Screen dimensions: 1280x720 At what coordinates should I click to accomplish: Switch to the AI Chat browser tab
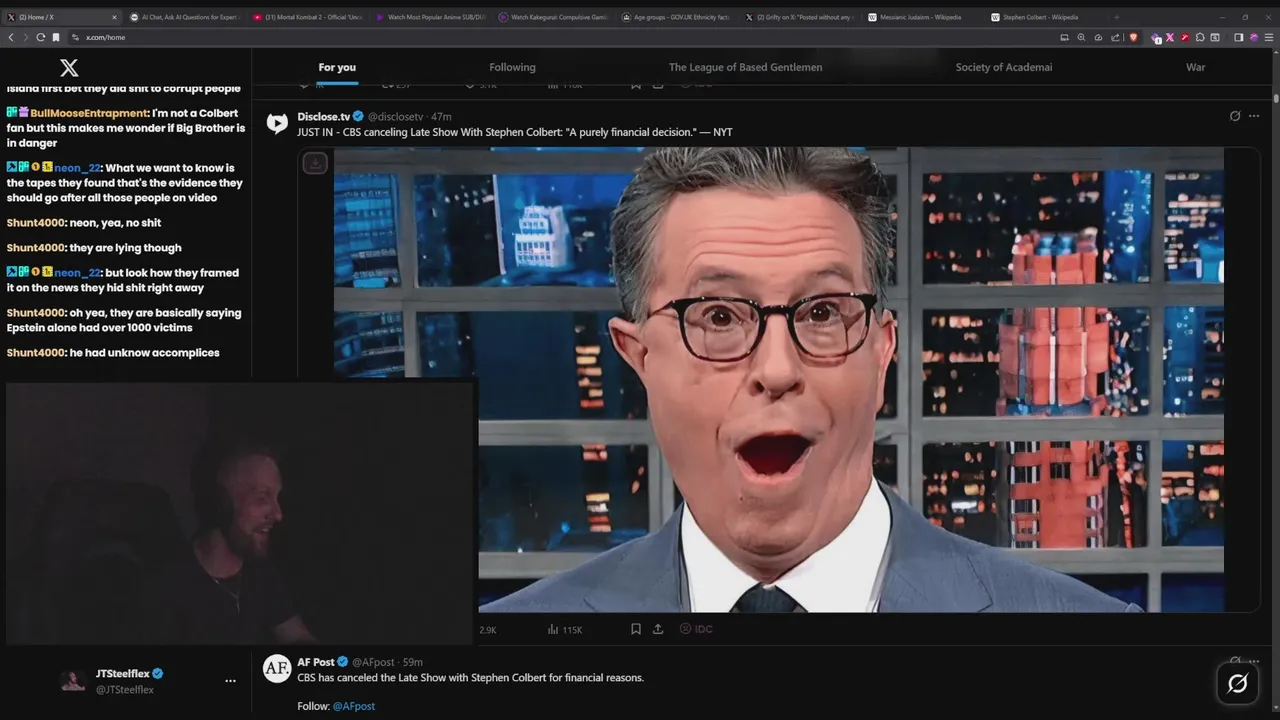click(185, 17)
